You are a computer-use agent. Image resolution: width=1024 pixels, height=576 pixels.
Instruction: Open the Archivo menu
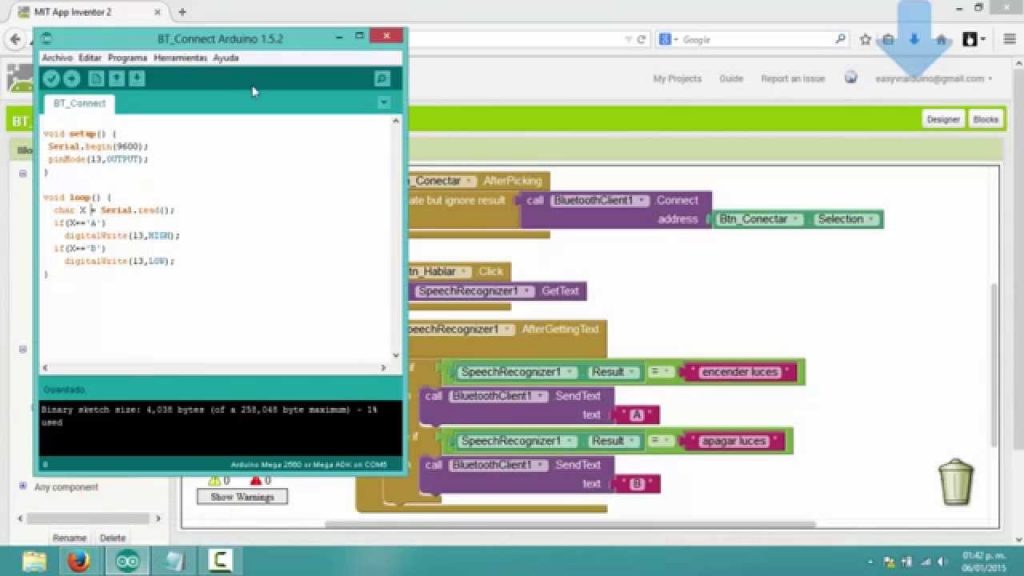click(x=57, y=57)
